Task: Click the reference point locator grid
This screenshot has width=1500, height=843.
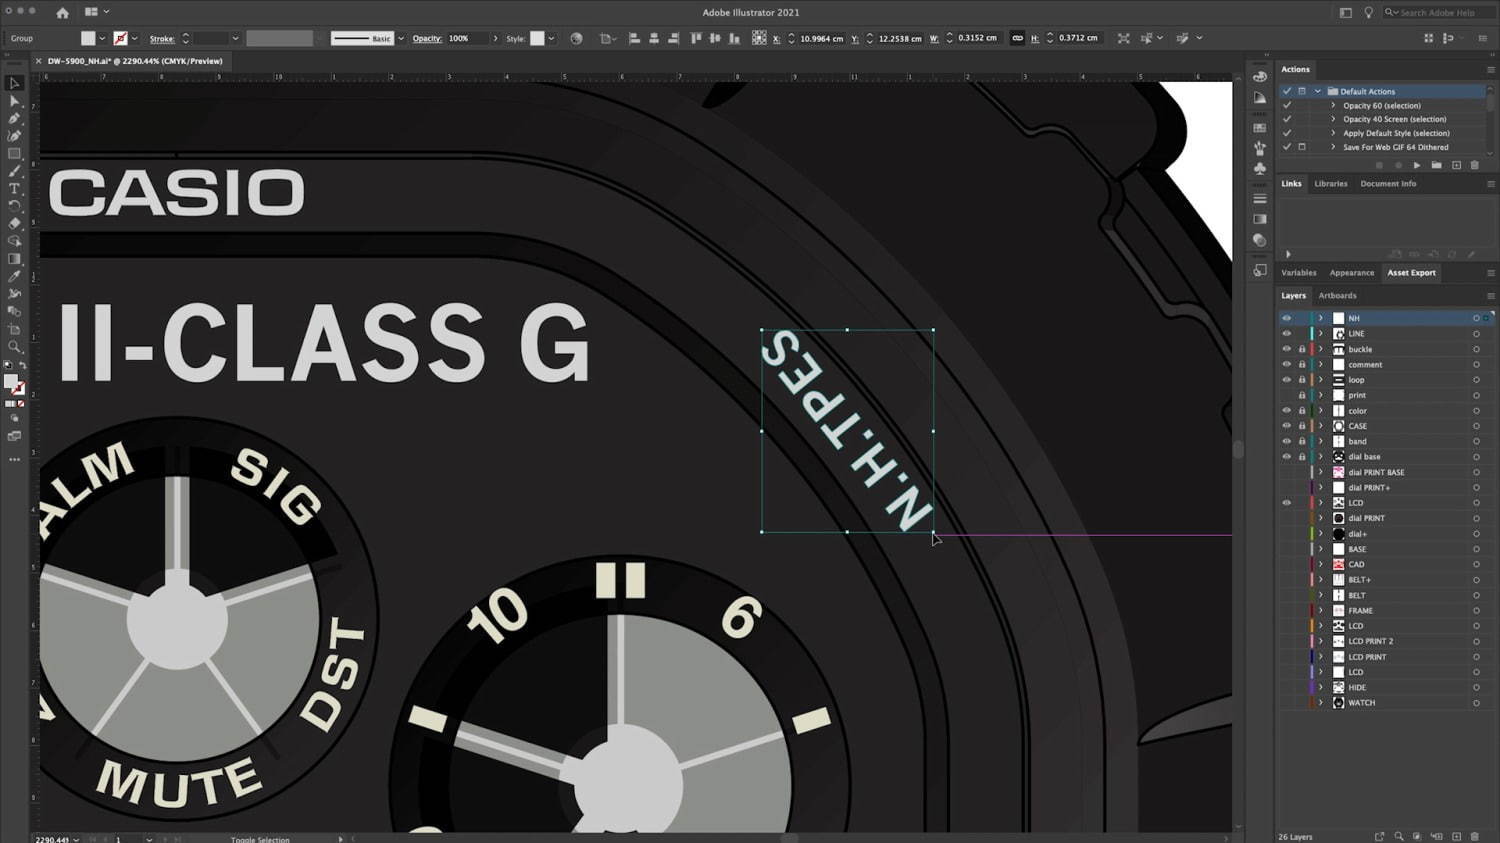Action: pos(759,38)
